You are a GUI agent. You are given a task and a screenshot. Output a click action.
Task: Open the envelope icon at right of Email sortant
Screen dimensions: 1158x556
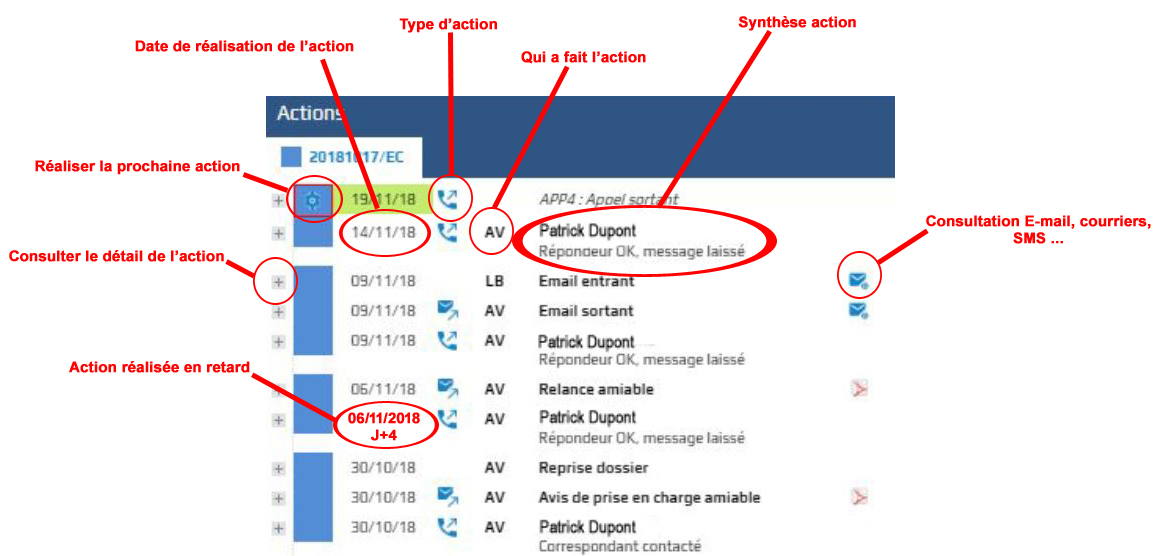pos(857,310)
